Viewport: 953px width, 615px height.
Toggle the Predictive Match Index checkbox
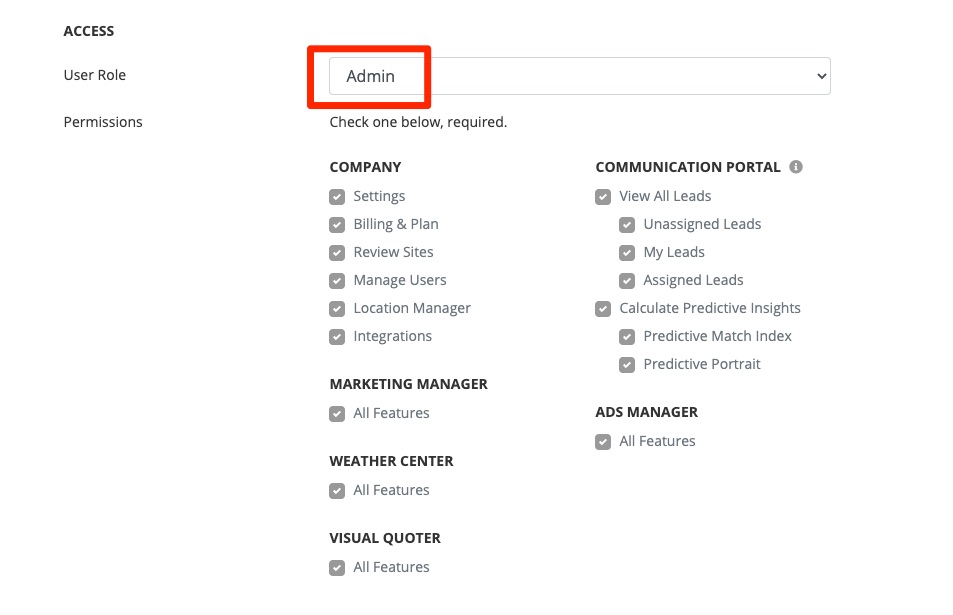coord(627,337)
